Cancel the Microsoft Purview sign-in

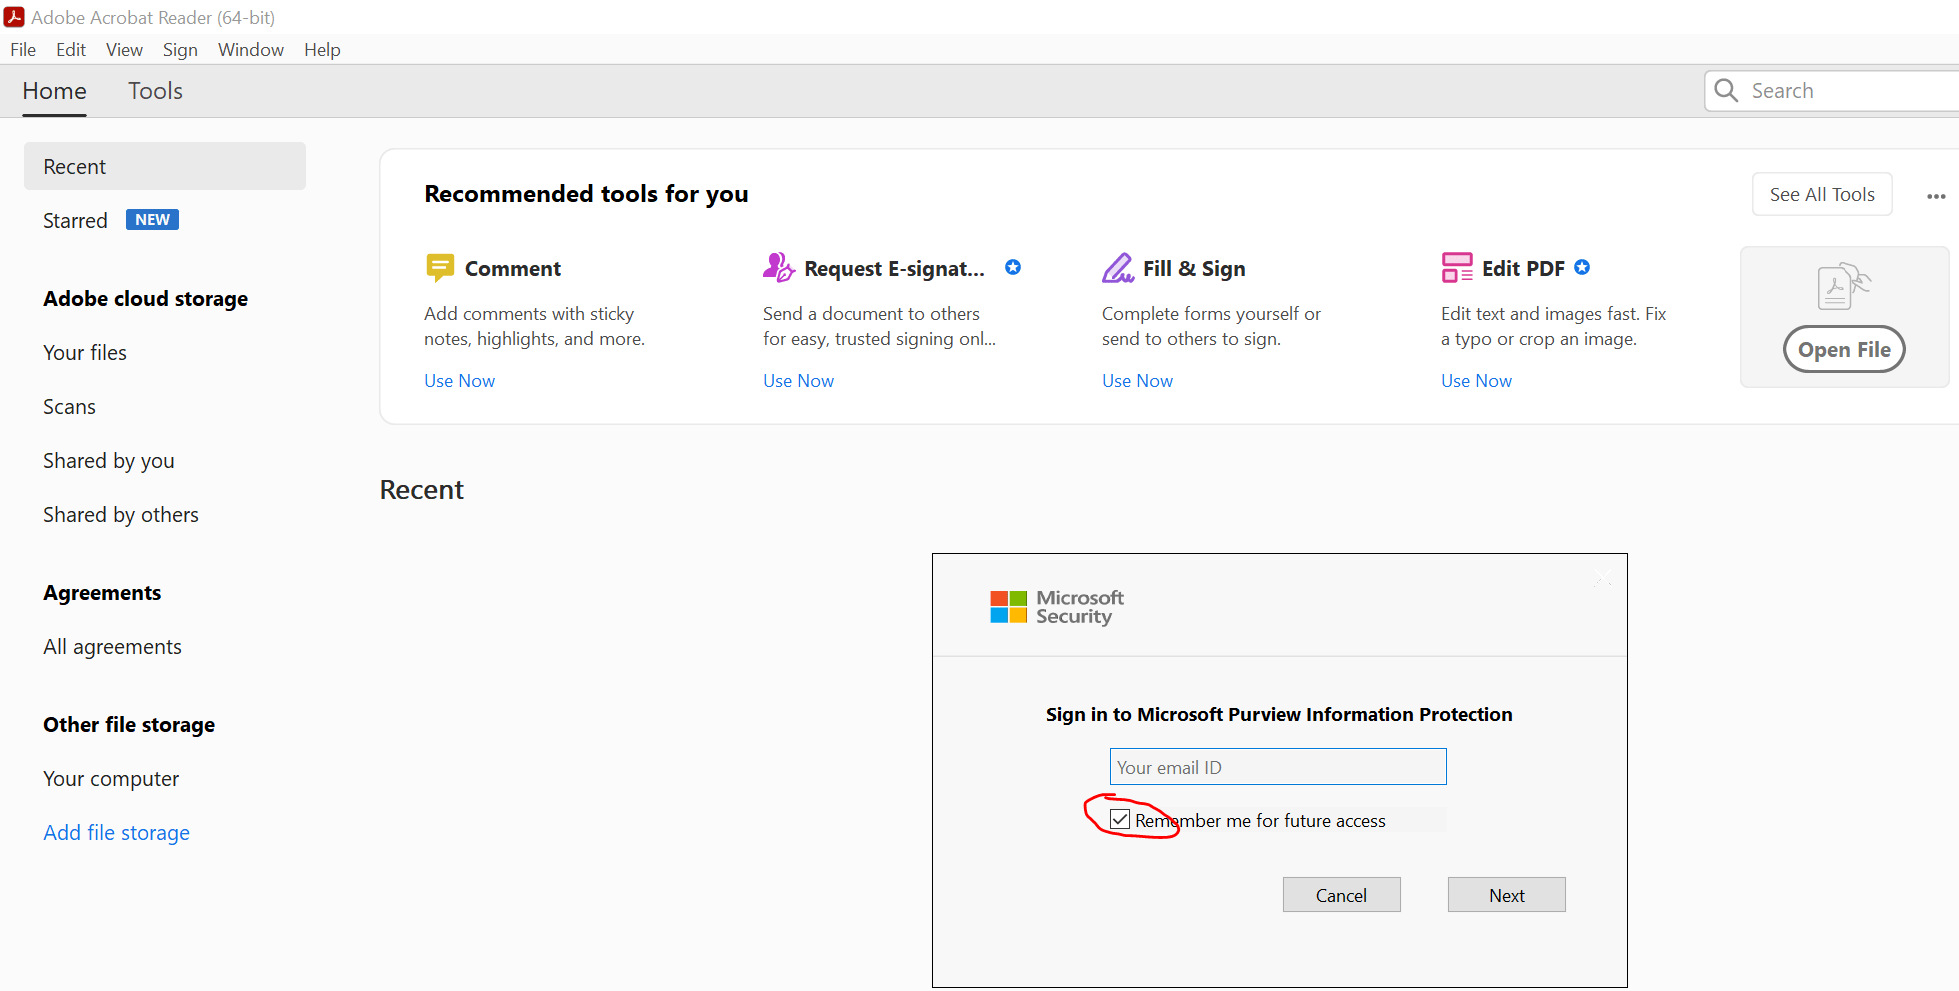coord(1341,894)
